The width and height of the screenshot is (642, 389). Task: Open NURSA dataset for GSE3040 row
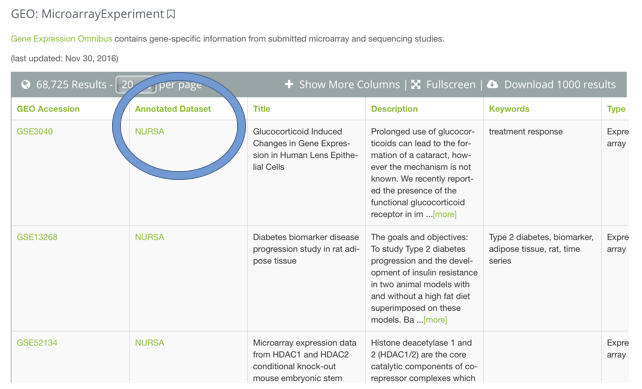[149, 131]
